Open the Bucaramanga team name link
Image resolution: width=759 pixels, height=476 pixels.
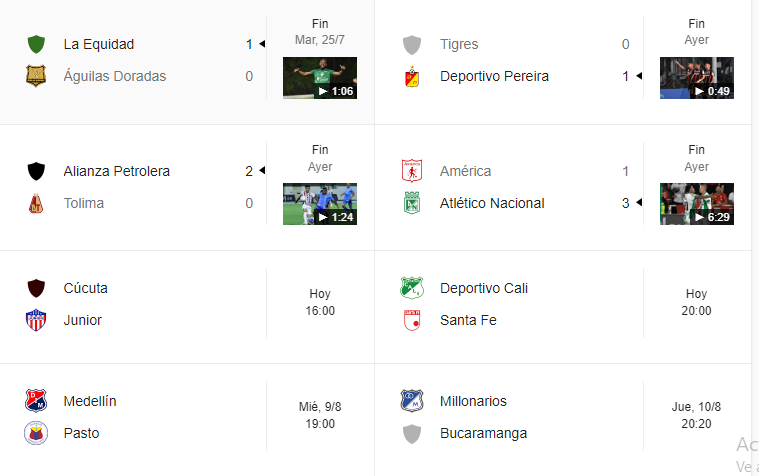click(483, 433)
